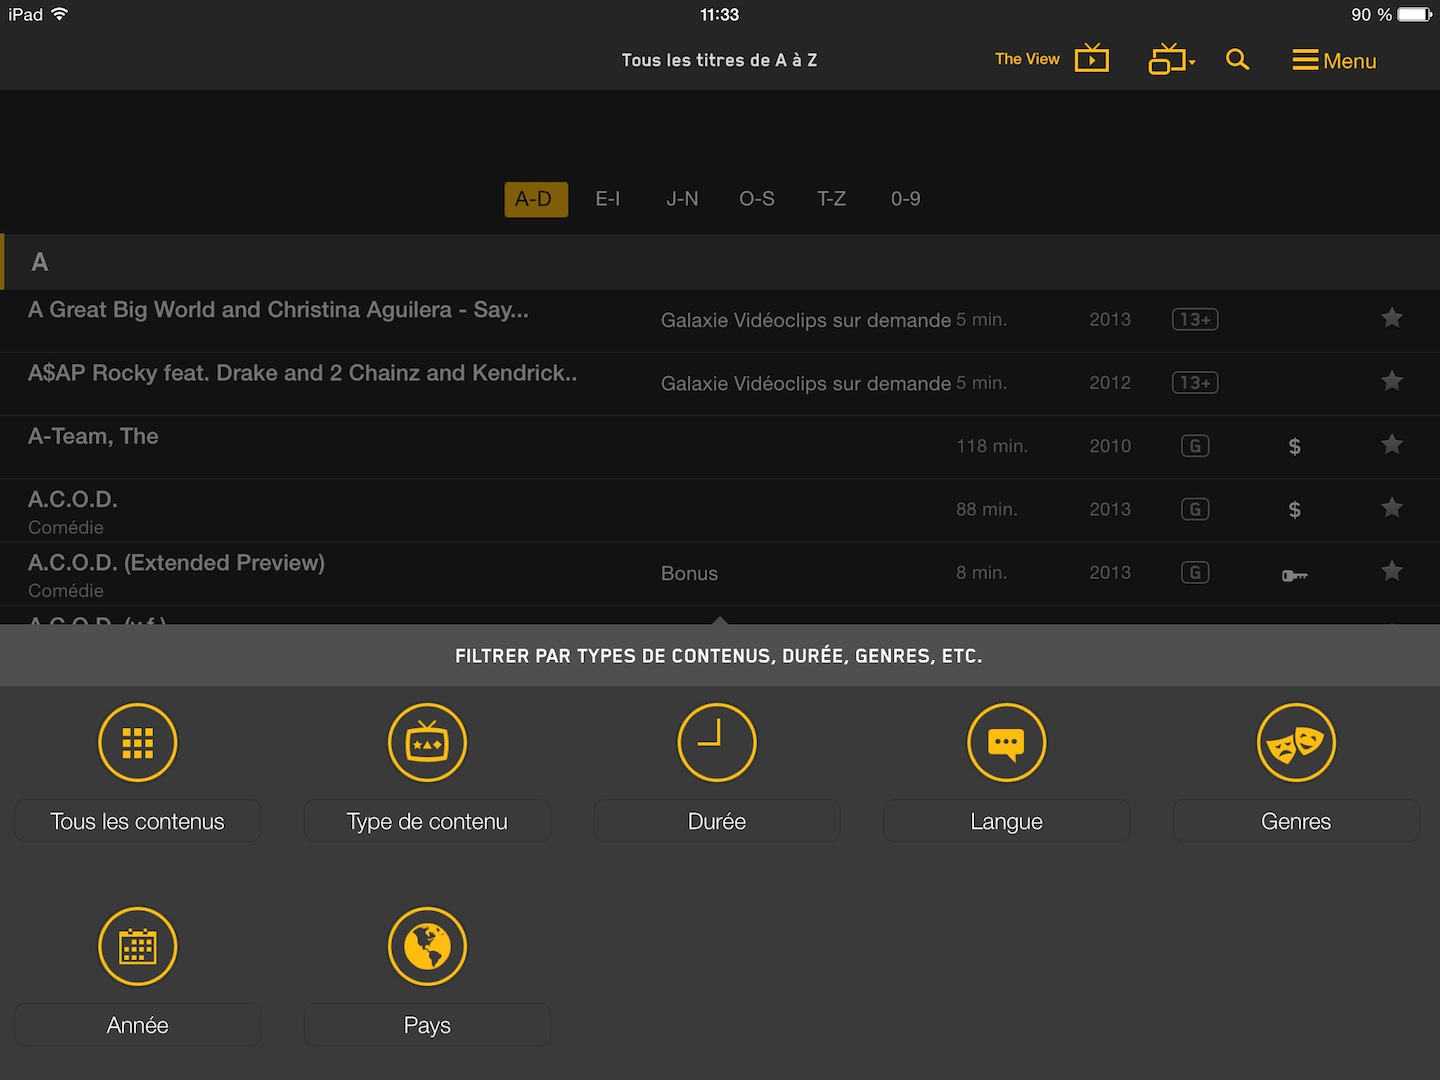The image size is (1440, 1080).
Task: Star the A.C.O.D. (Extended Preview) row
Action: click(1391, 572)
